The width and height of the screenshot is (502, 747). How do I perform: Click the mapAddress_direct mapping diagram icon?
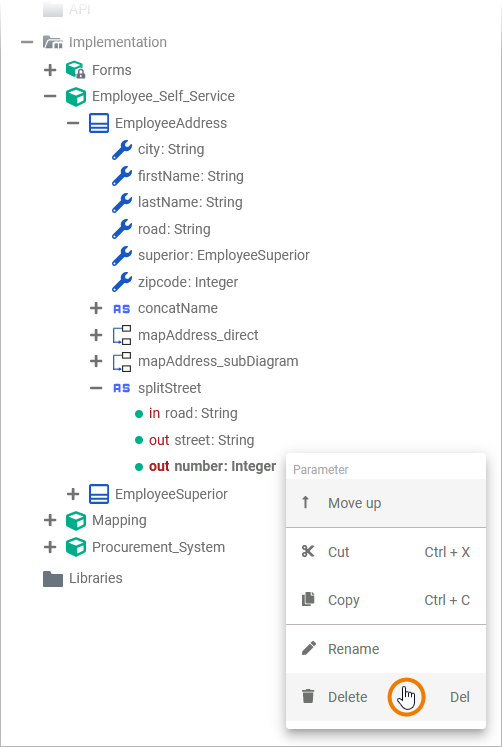(x=121, y=335)
